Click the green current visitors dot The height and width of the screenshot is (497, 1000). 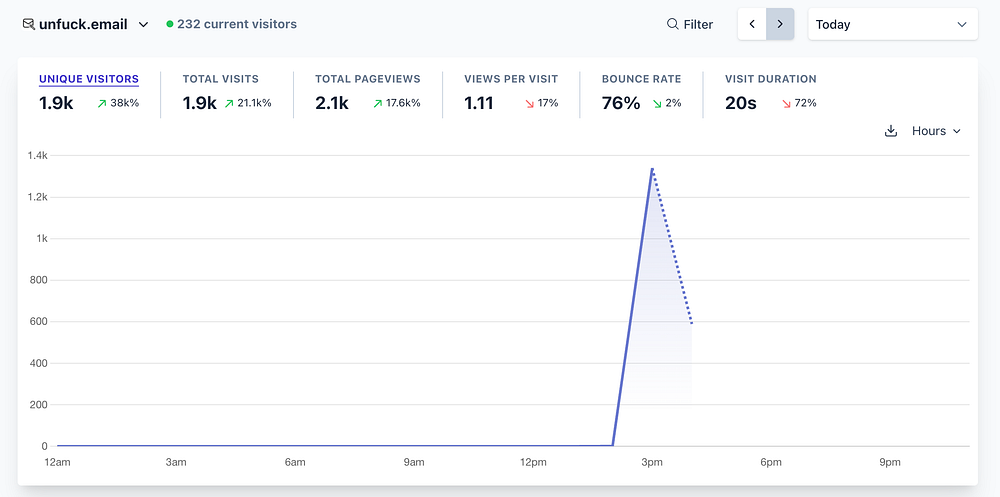point(170,24)
